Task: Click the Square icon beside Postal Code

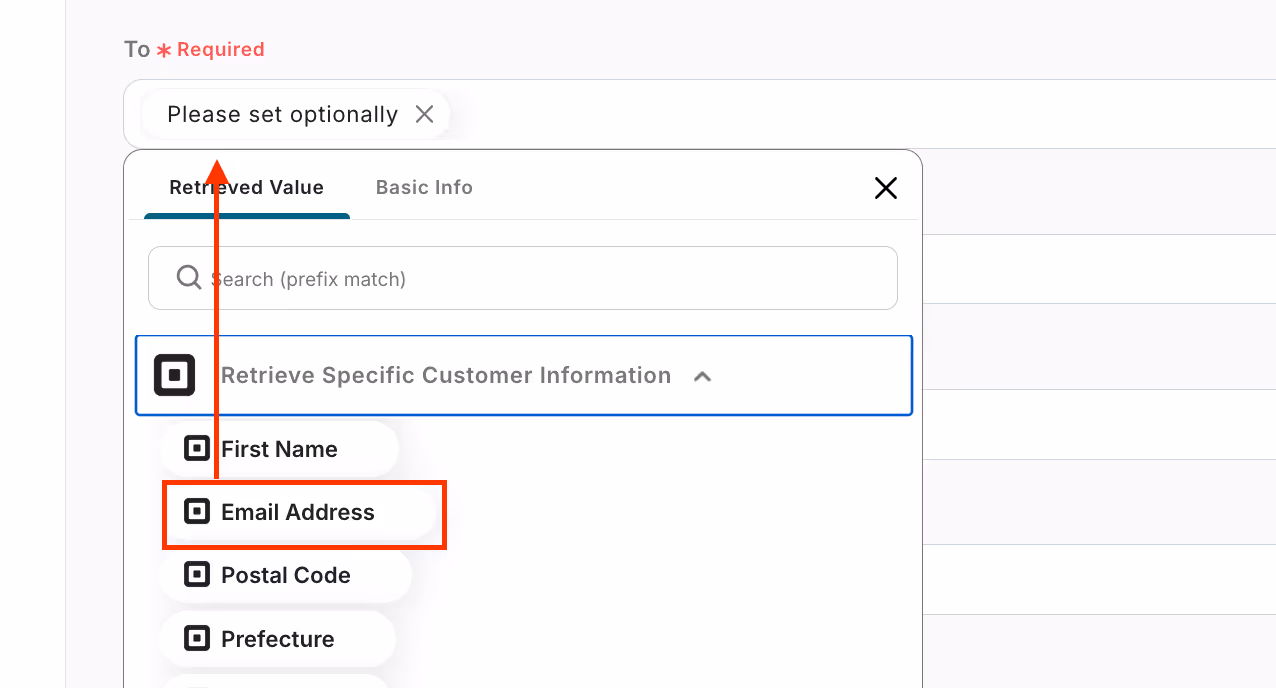Action: click(198, 574)
